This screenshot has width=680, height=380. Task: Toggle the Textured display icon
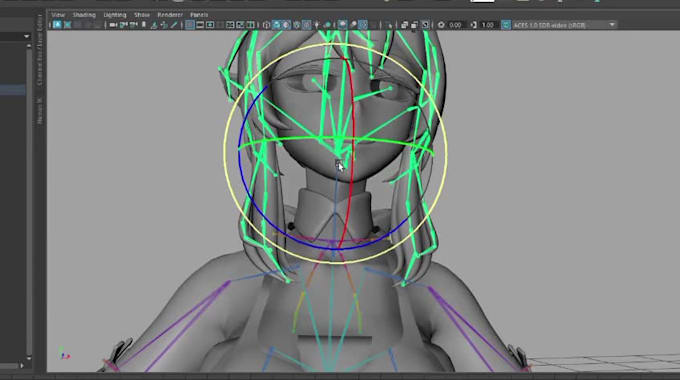[307, 25]
